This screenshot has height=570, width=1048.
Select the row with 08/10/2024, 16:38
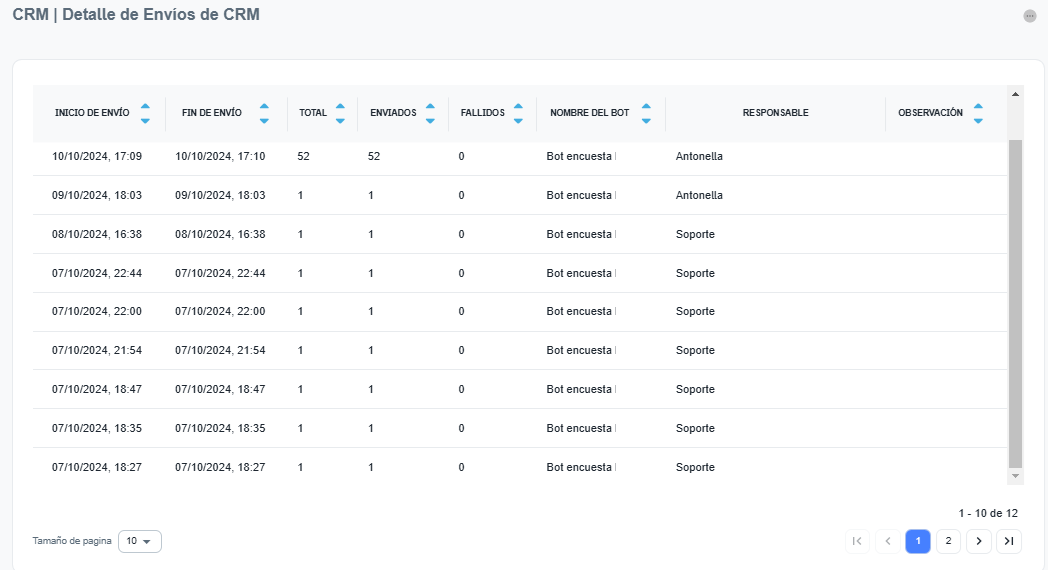coord(97,234)
